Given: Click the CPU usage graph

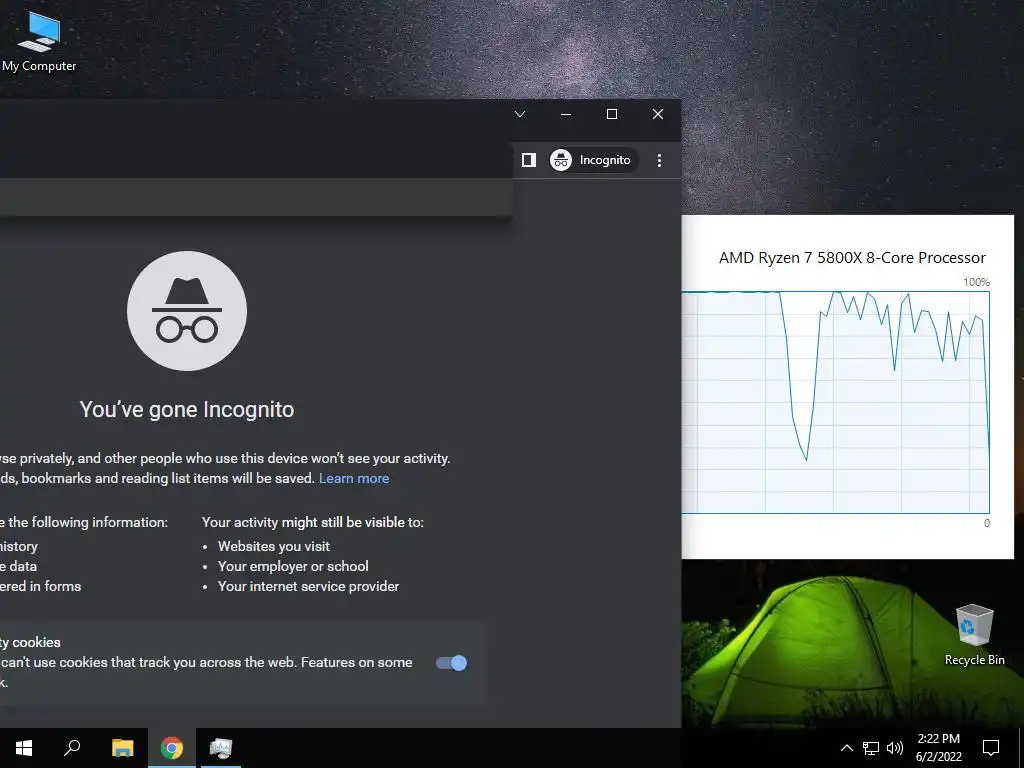Looking at the screenshot, I should point(836,402).
